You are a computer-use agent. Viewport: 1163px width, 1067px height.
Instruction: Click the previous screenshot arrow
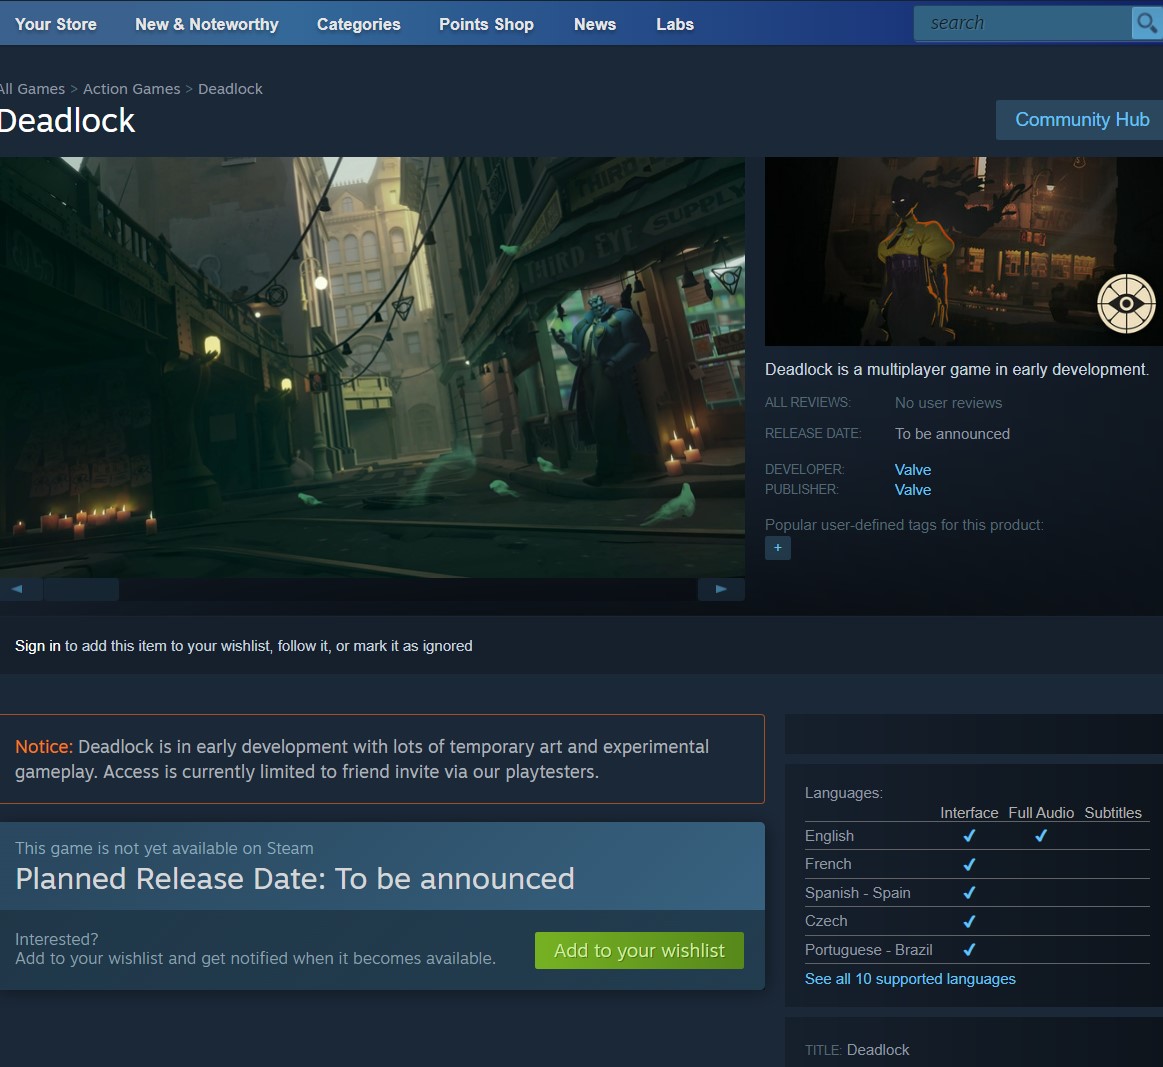click(21, 589)
